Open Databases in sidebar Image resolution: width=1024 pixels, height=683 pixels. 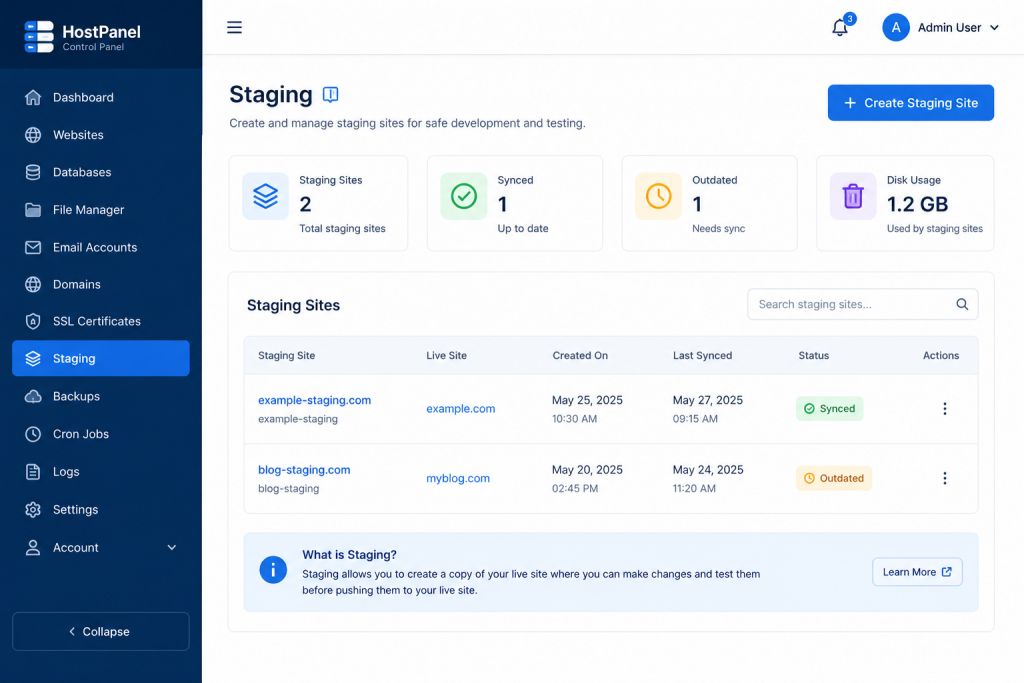pyautogui.click(x=101, y=172)
